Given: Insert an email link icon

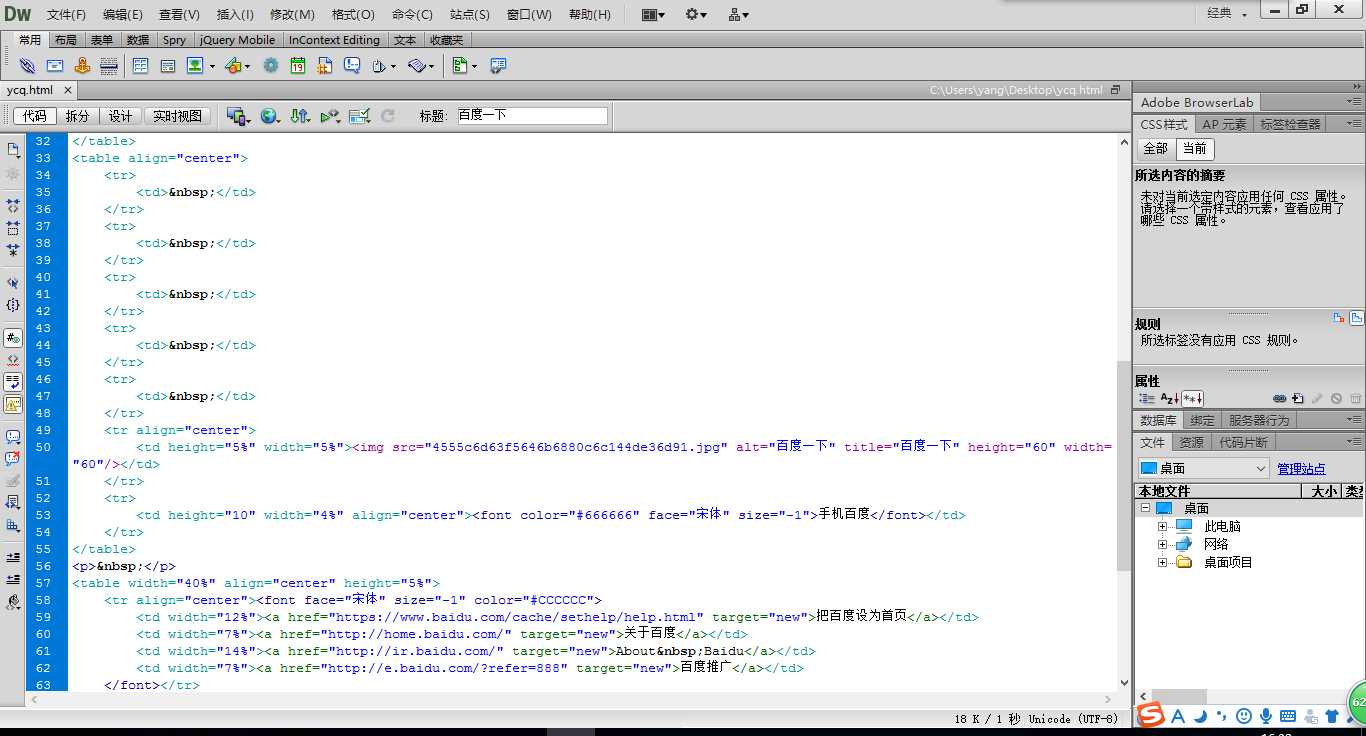Looking at the screenshot, I should (x=55, y=66).
